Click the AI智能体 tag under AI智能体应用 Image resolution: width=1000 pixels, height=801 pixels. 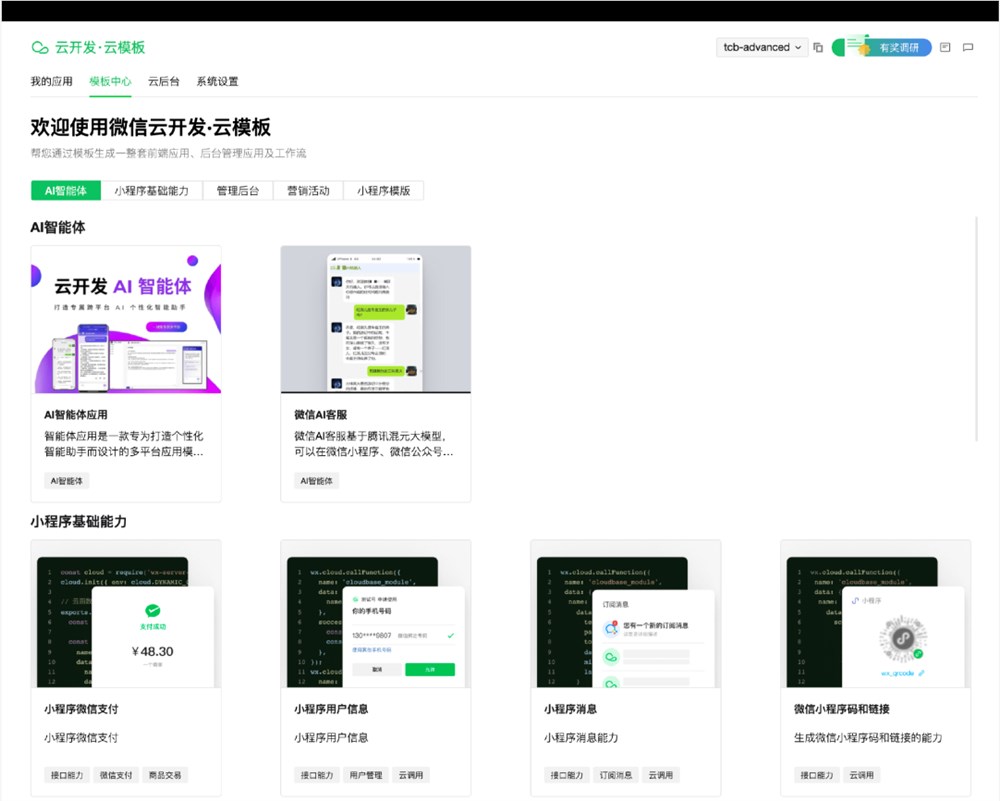coord(66,480)
